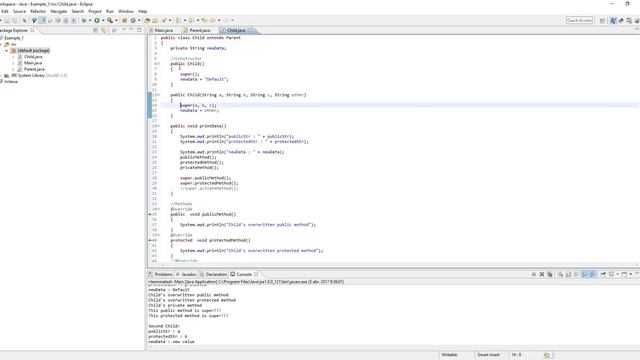640x360 pixels.
Task: Click the green Run button in toolbar
Action: click(97, 20)
